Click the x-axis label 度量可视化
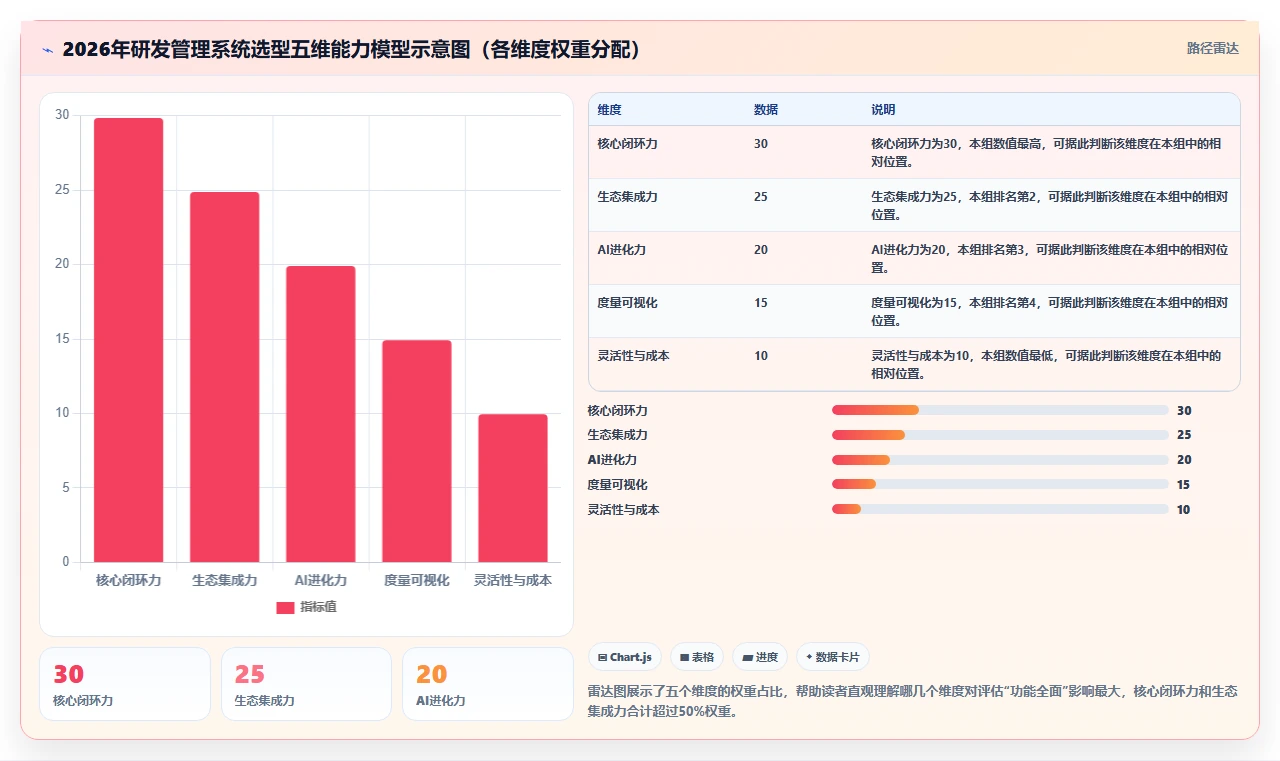Image resolution: width=1280 pixels, height=761 pixels. (417, 580)
